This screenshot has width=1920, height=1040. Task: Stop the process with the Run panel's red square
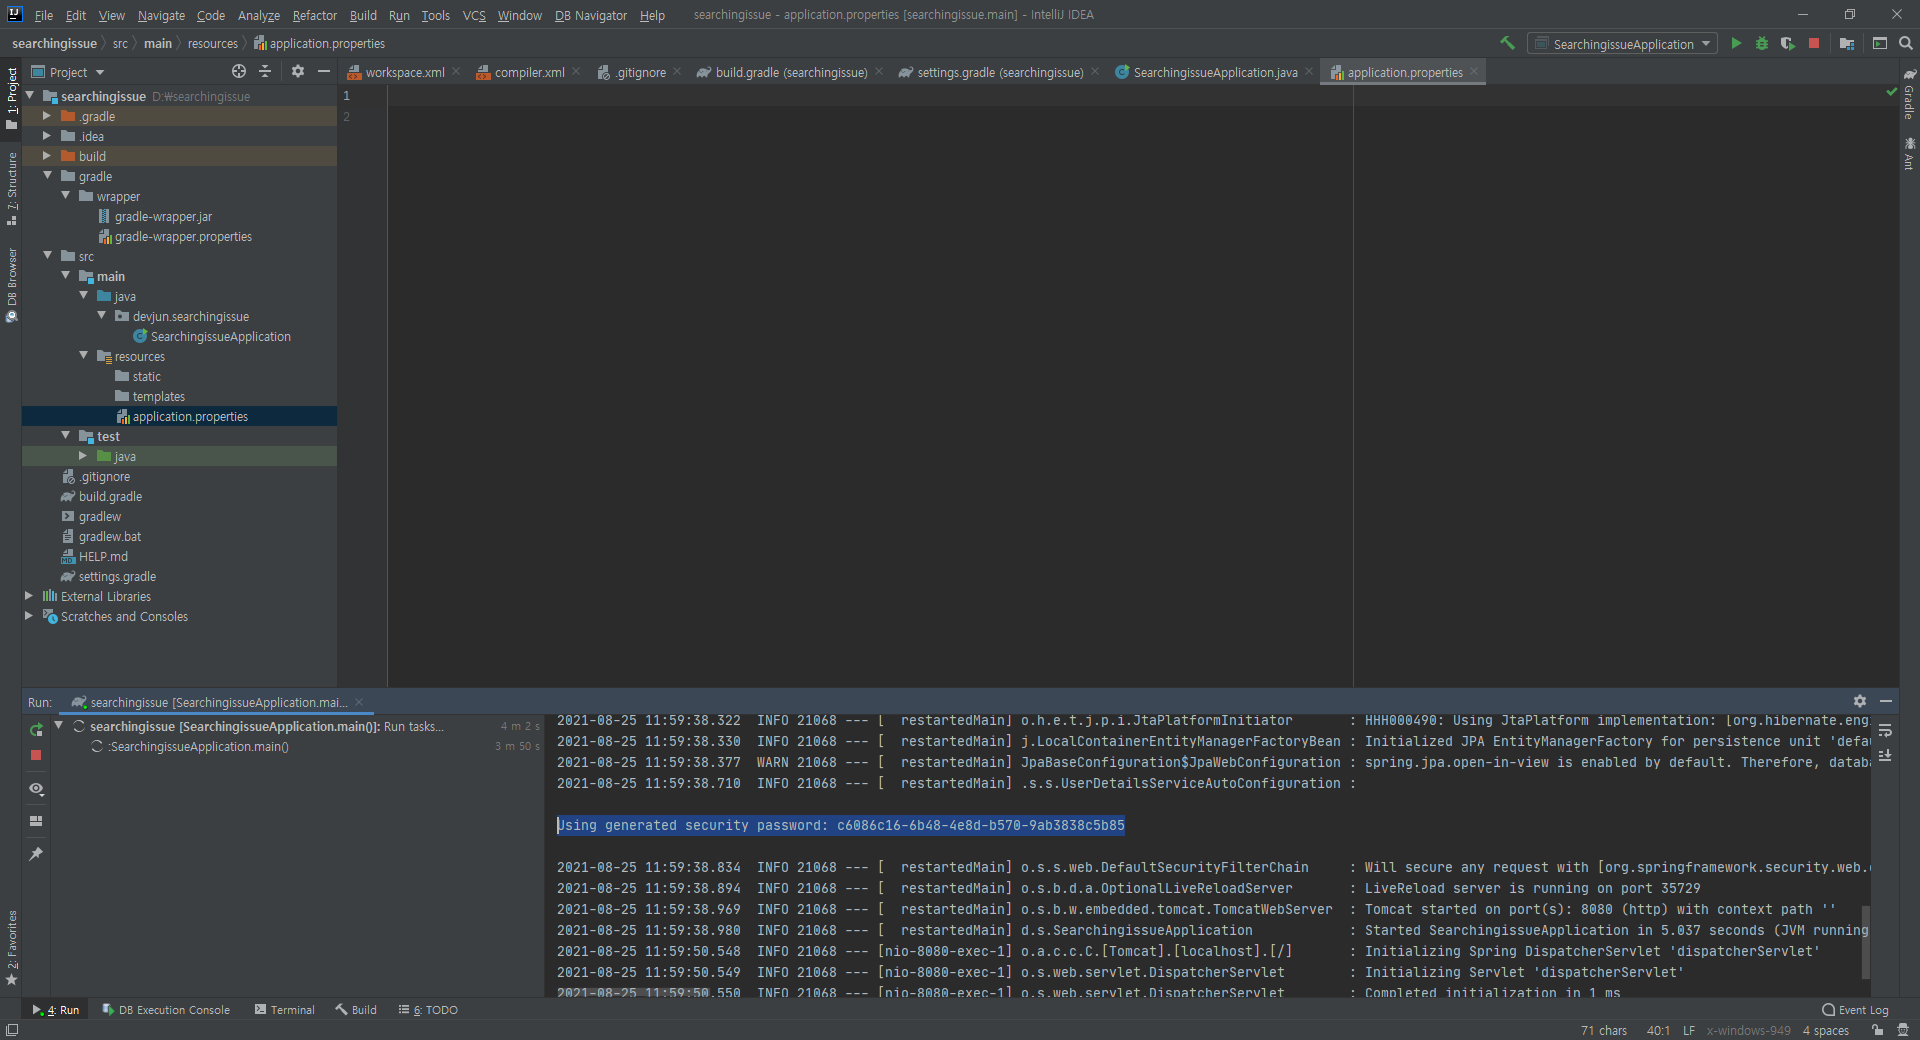click(x=36, y=755)
